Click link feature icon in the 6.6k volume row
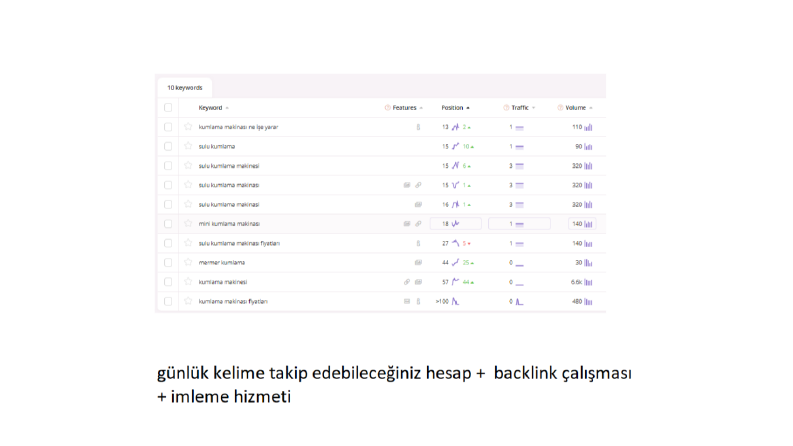793x446 pixels. point(407,282)
